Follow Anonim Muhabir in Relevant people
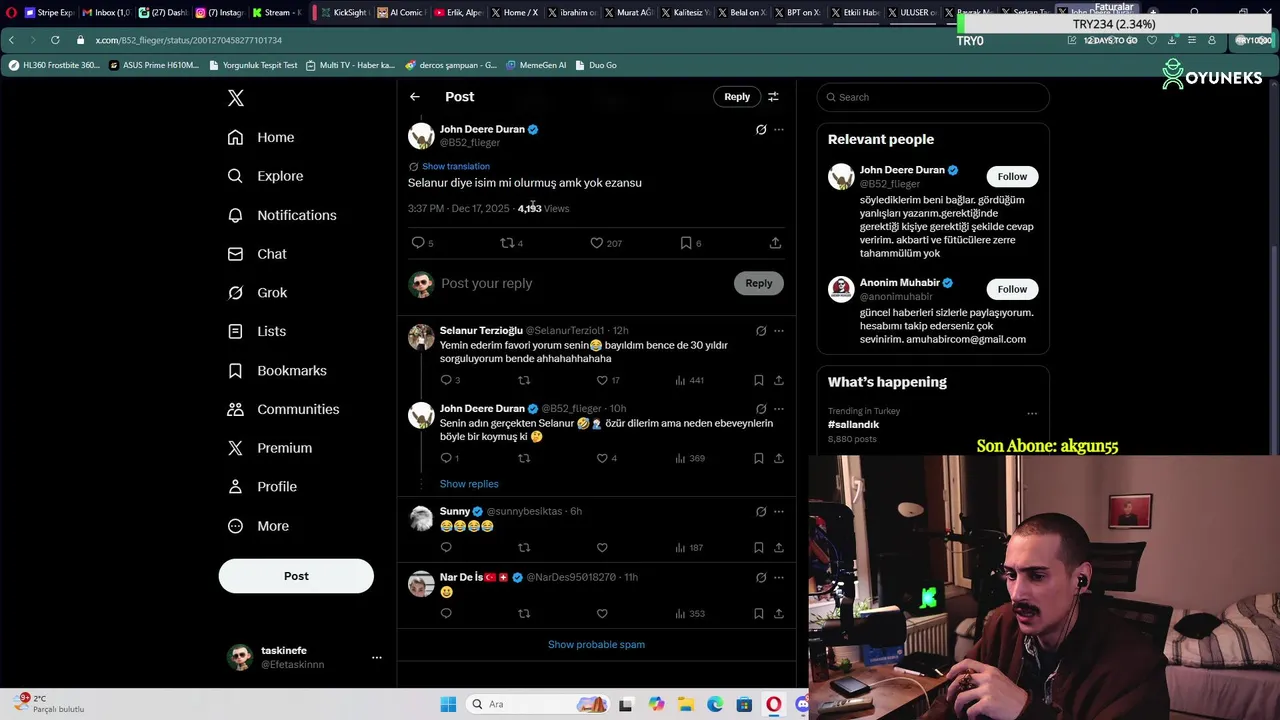This screenshot has height=720, width=1280. pyautogui.click(x=1012, y=289)
